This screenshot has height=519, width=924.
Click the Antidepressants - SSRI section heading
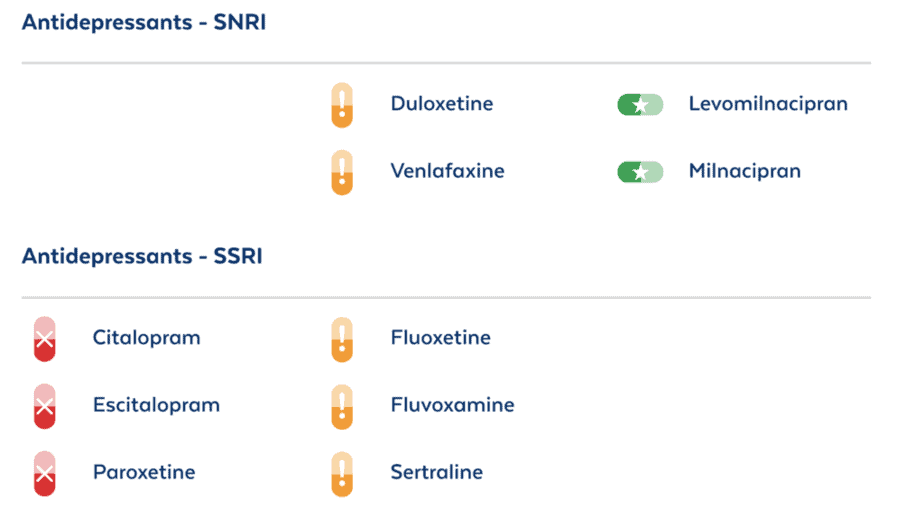pos(142,256)
